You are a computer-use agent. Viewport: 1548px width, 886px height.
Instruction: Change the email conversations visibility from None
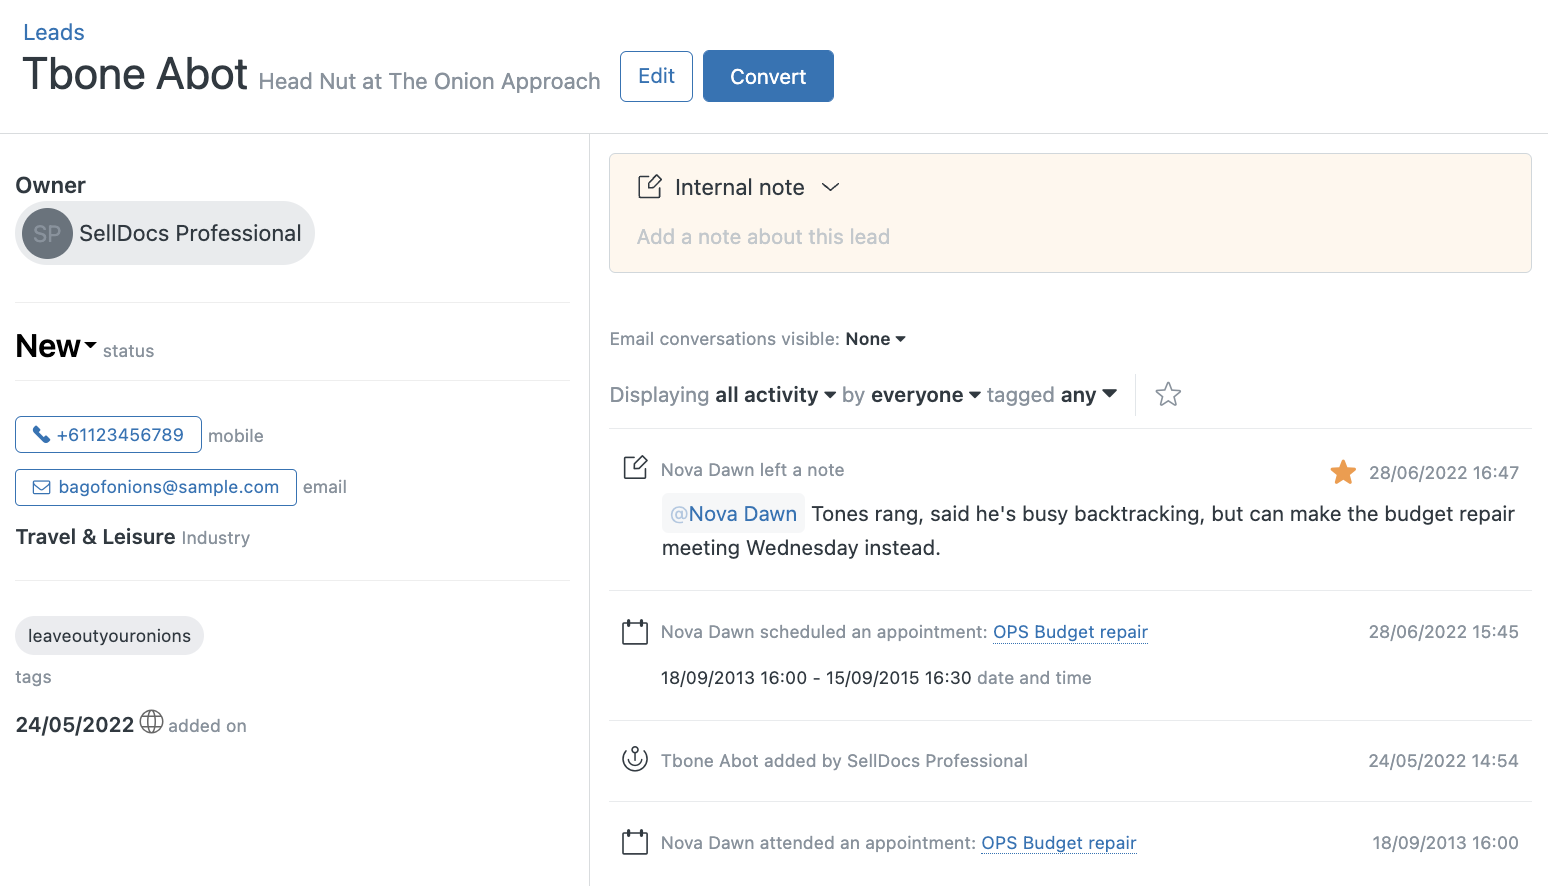click(x=874, y=339)
